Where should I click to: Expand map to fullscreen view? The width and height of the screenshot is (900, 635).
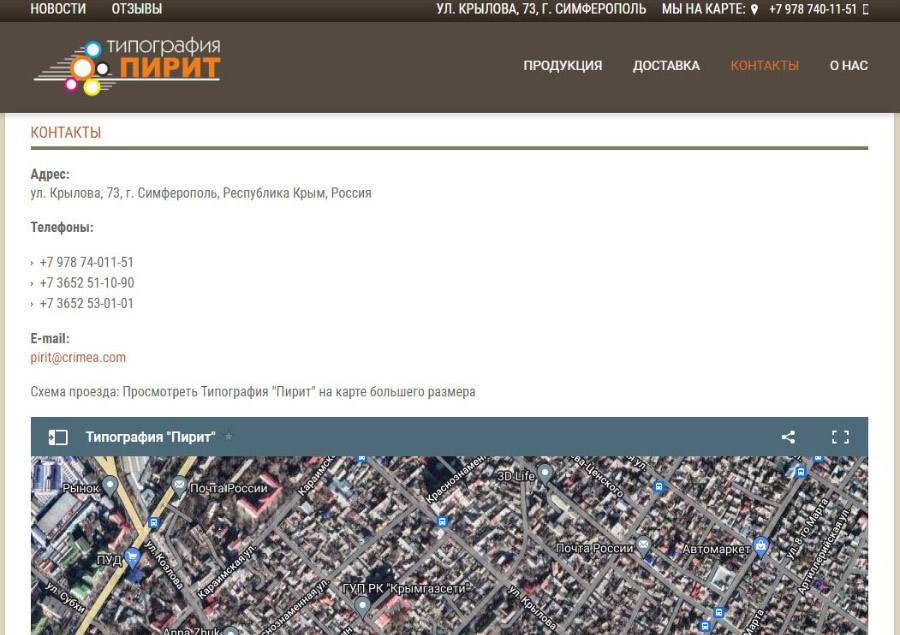(x=840, y=437)
